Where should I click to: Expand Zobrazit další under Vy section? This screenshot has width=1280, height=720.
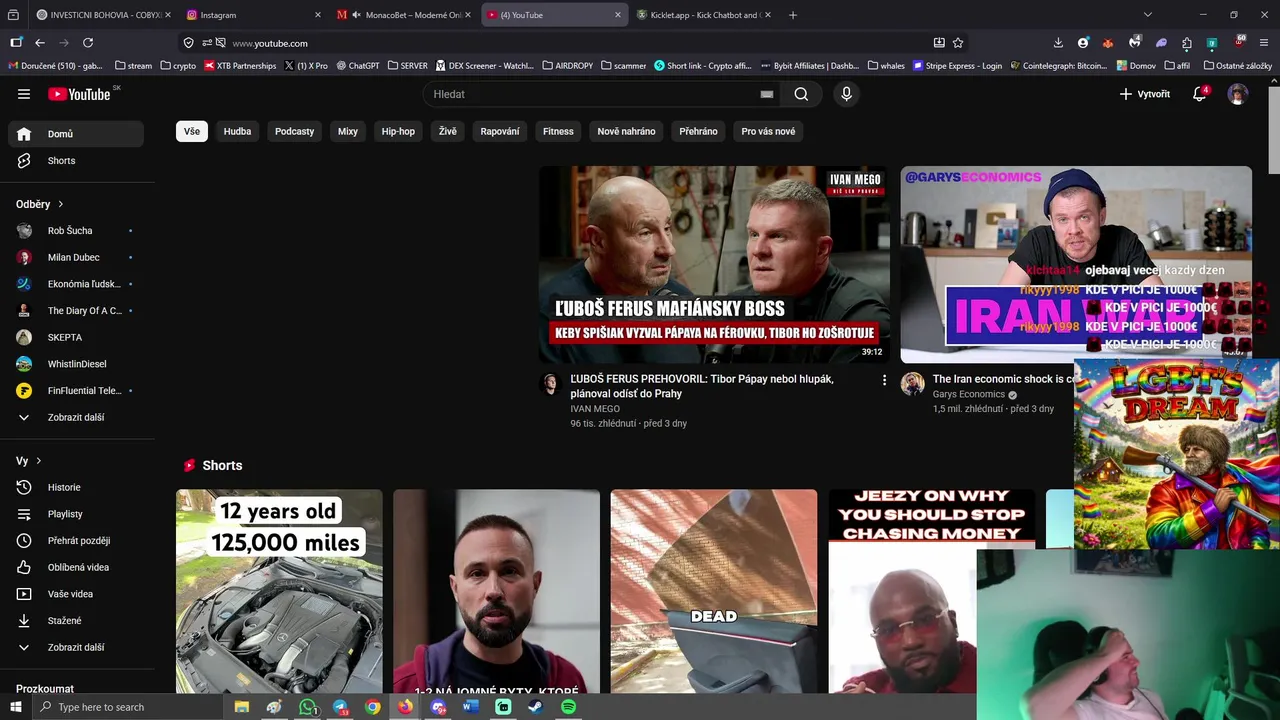[76, 648]
